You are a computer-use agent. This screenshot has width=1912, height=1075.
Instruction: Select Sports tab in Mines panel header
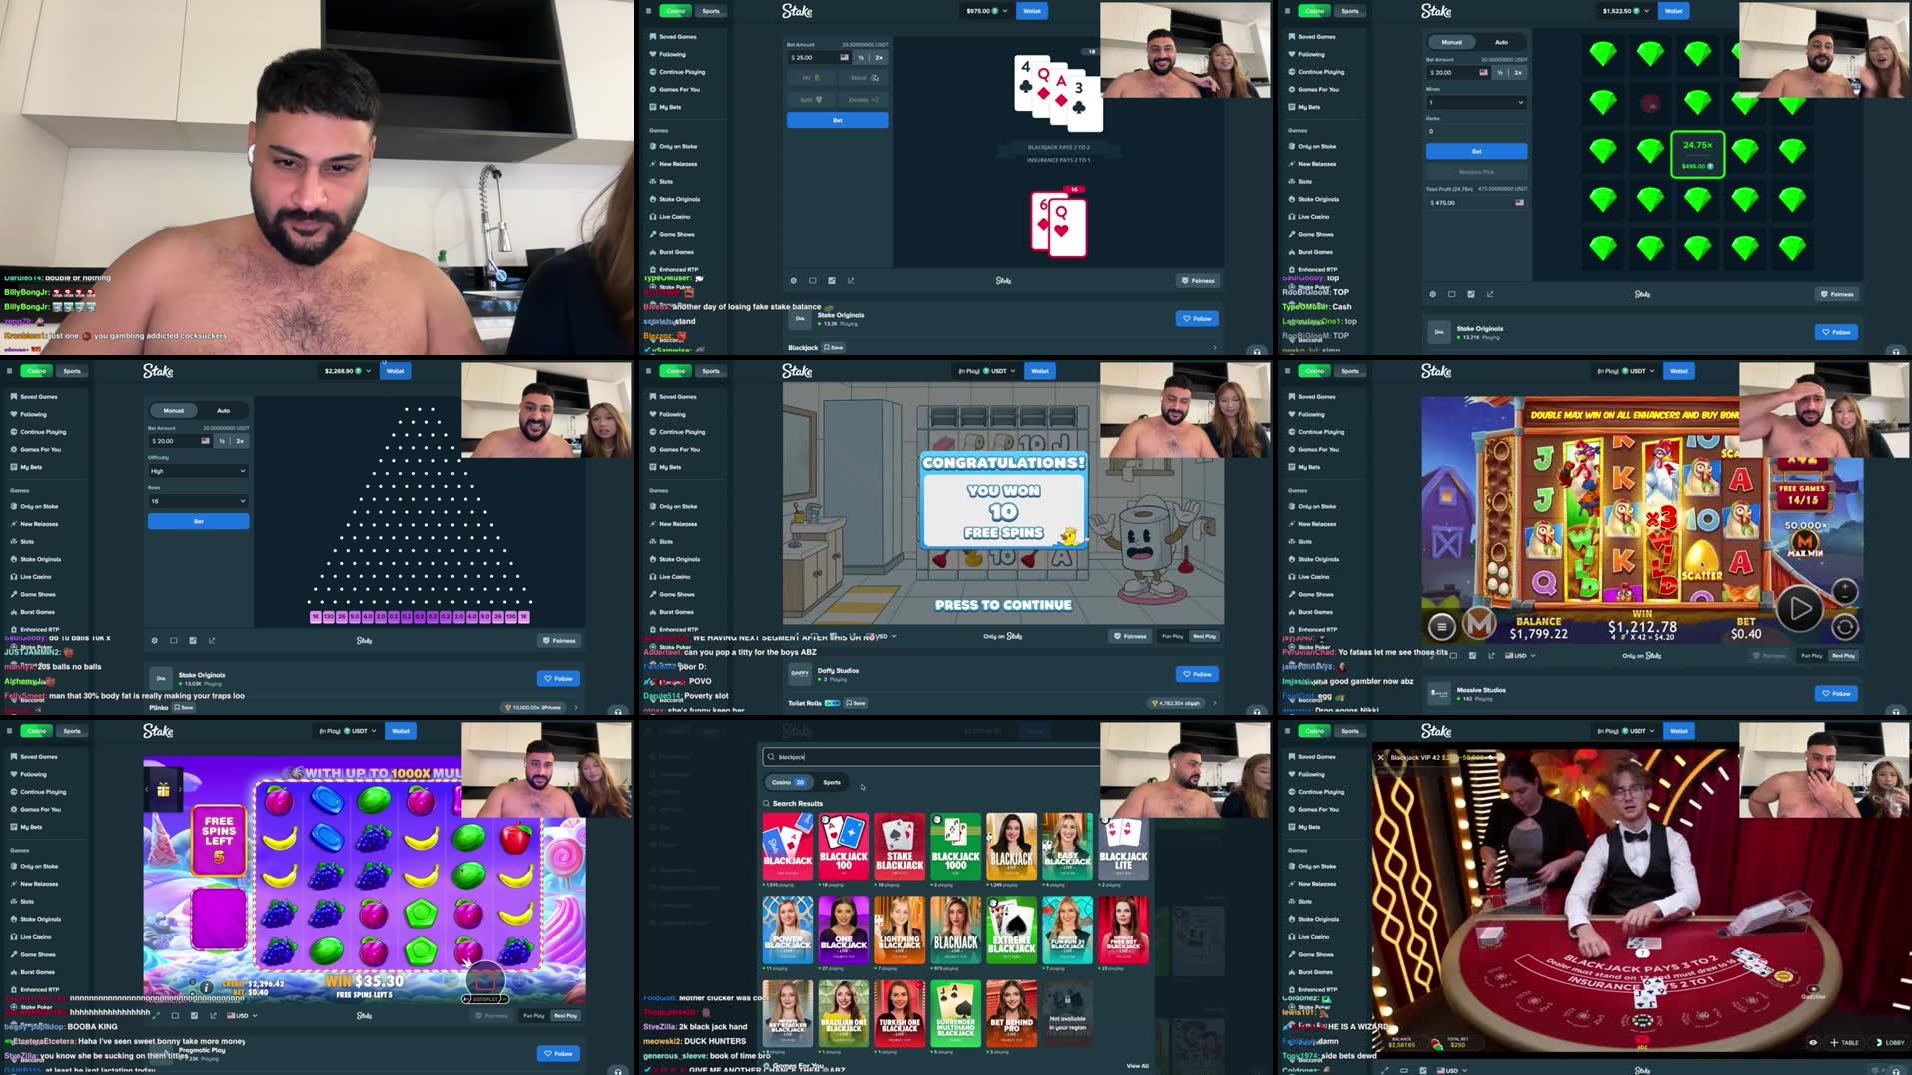pyautogui.click(x=1350, y=11)
